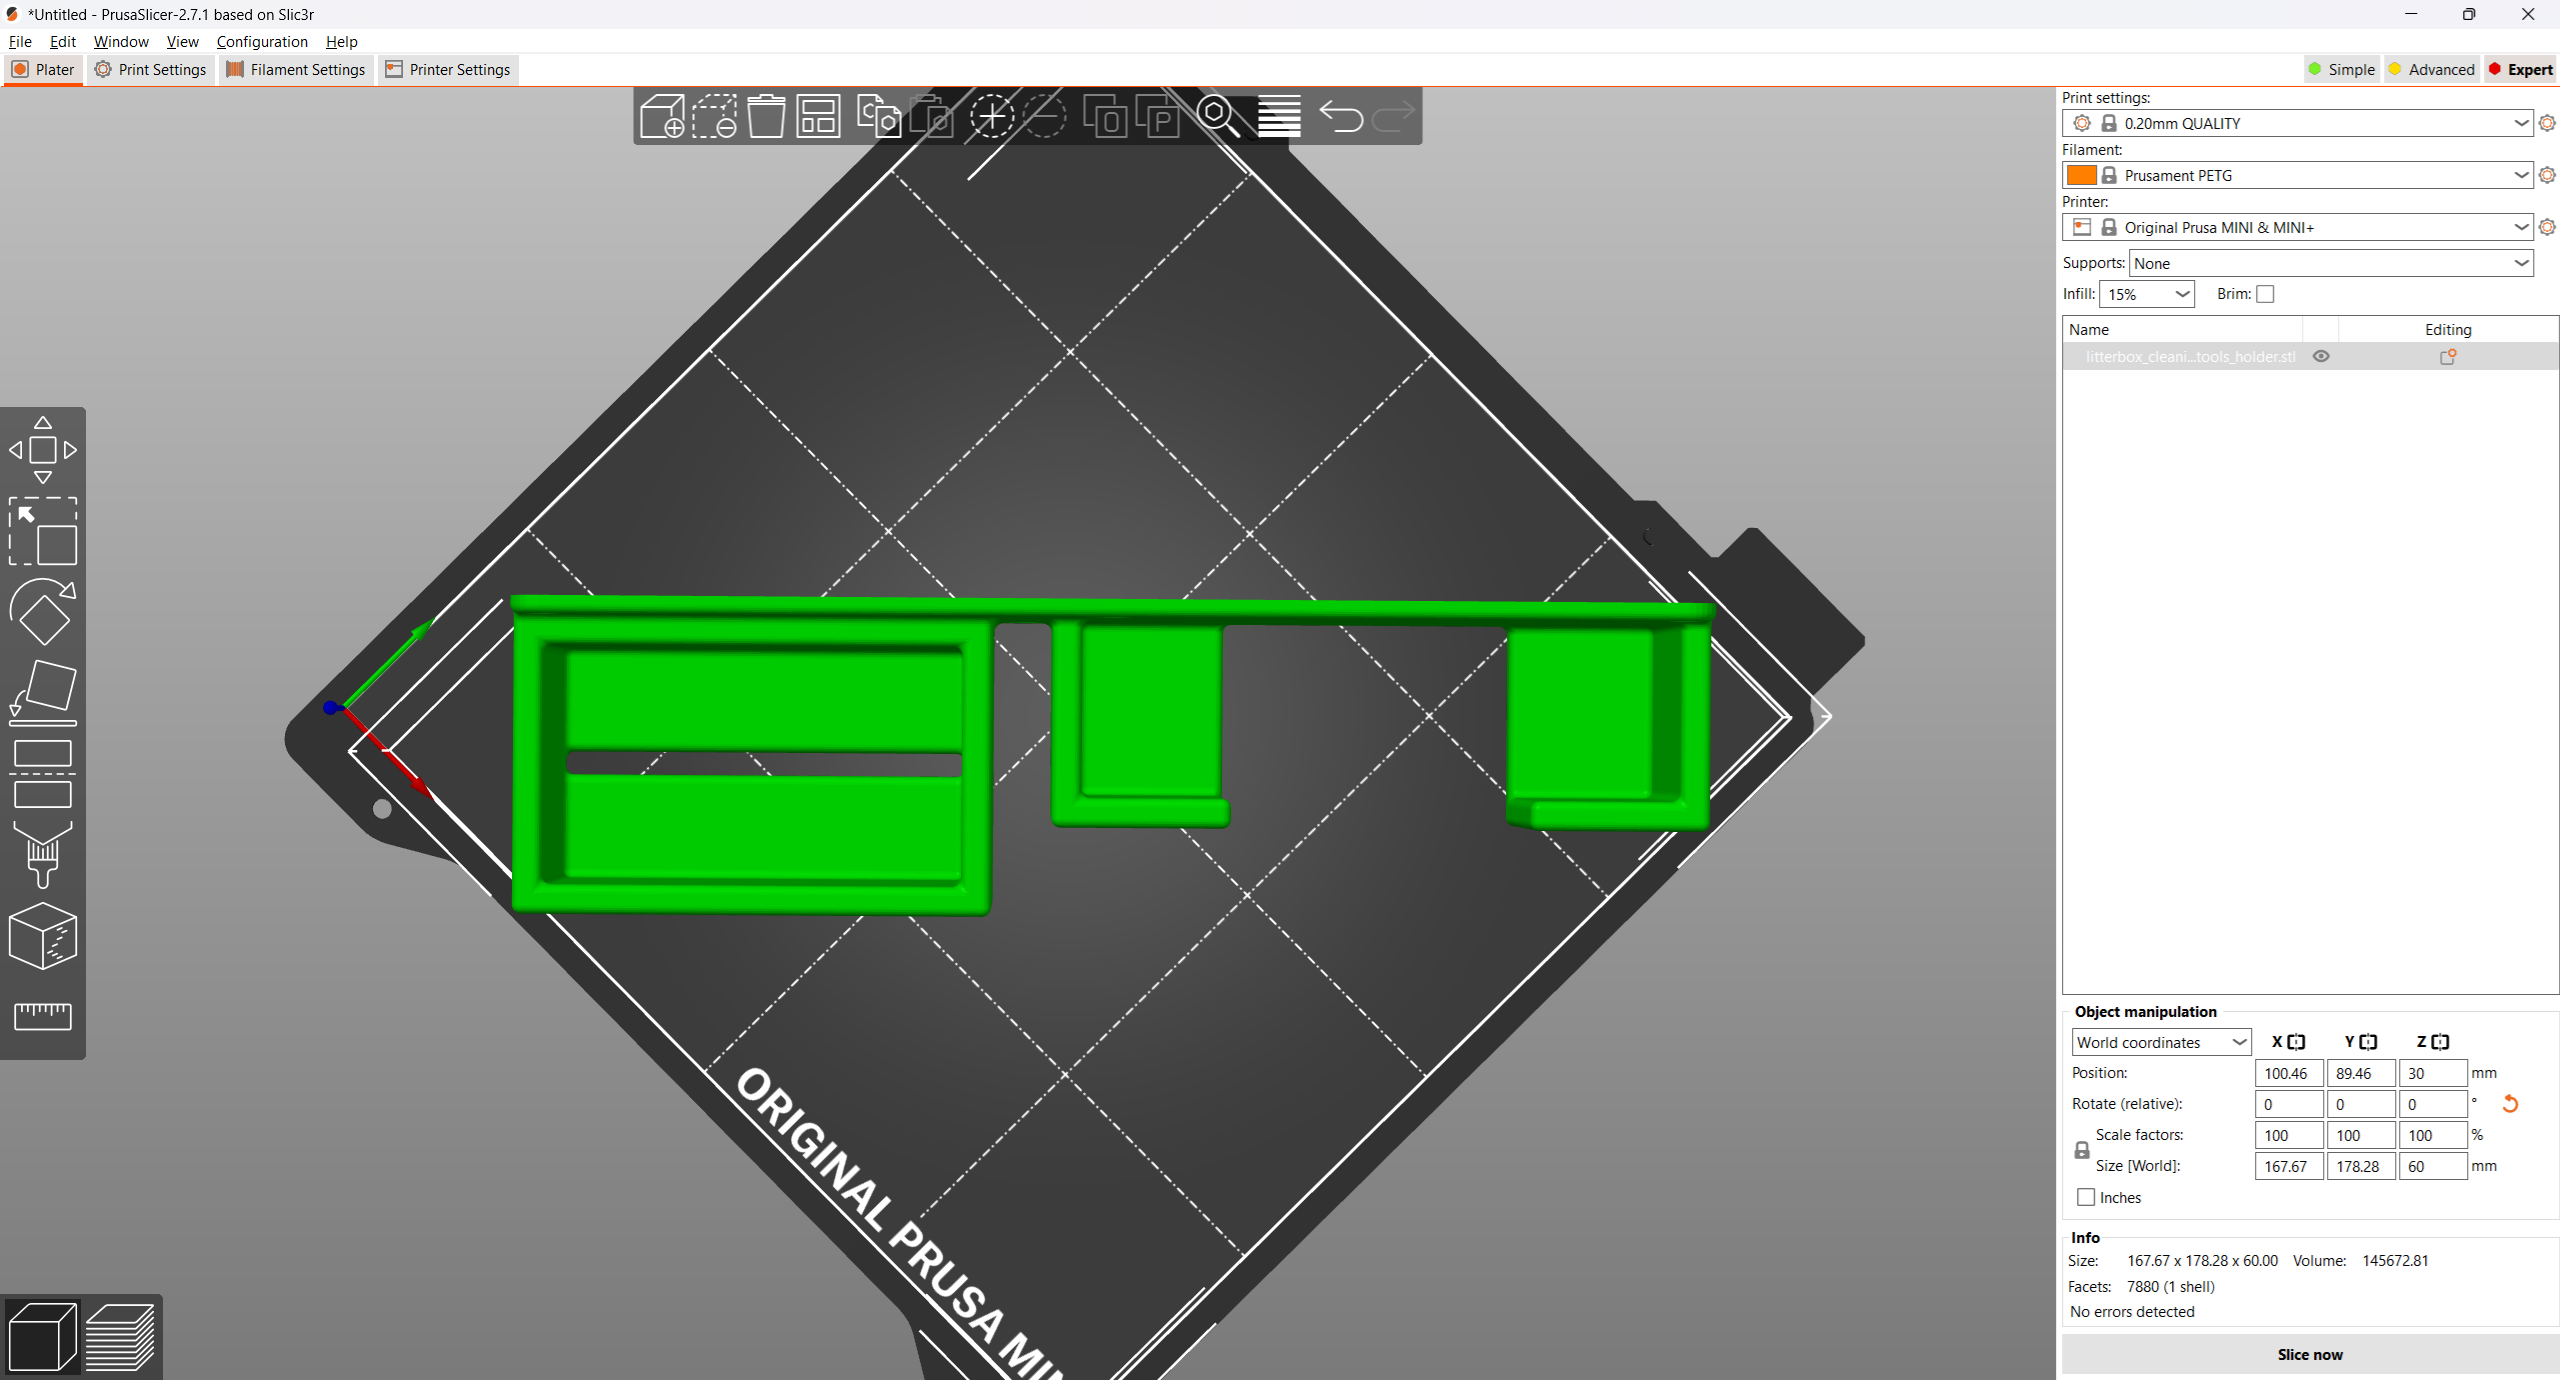Select the Cut tool in left toolbar
The height and width of the screenshot is (1380, 2560).
[x=43, y=774]
